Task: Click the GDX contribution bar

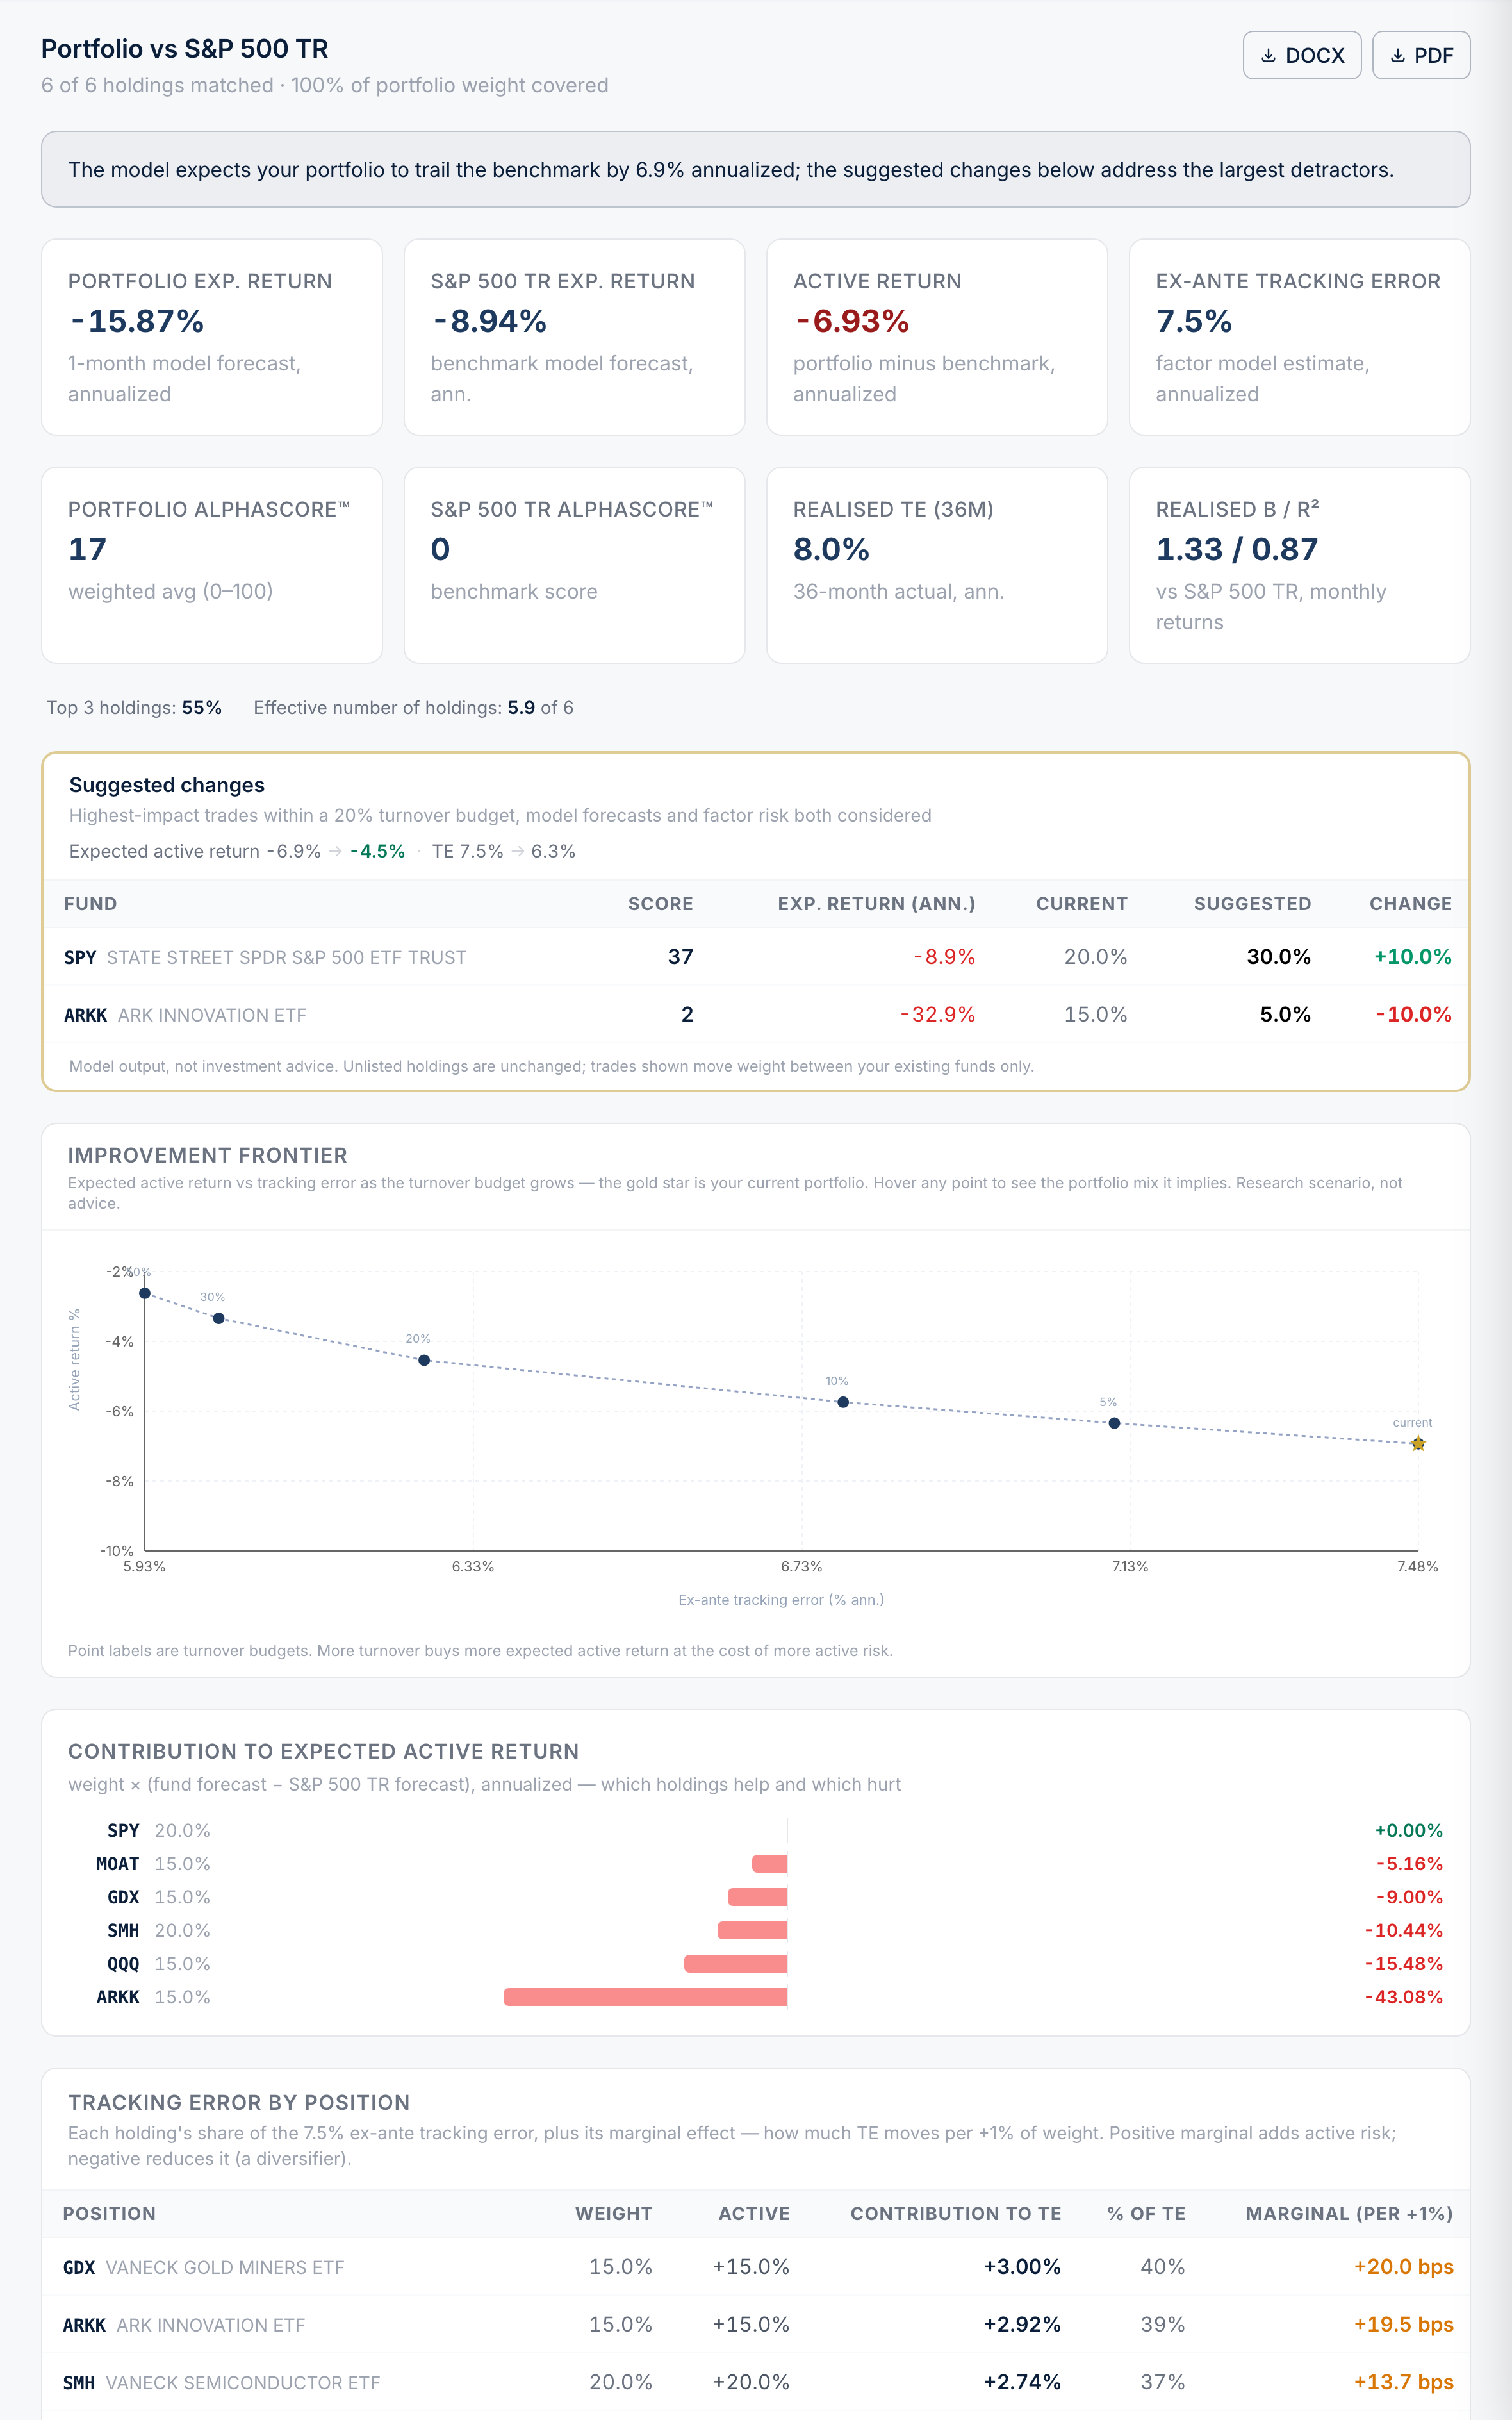Action: 757,1897
